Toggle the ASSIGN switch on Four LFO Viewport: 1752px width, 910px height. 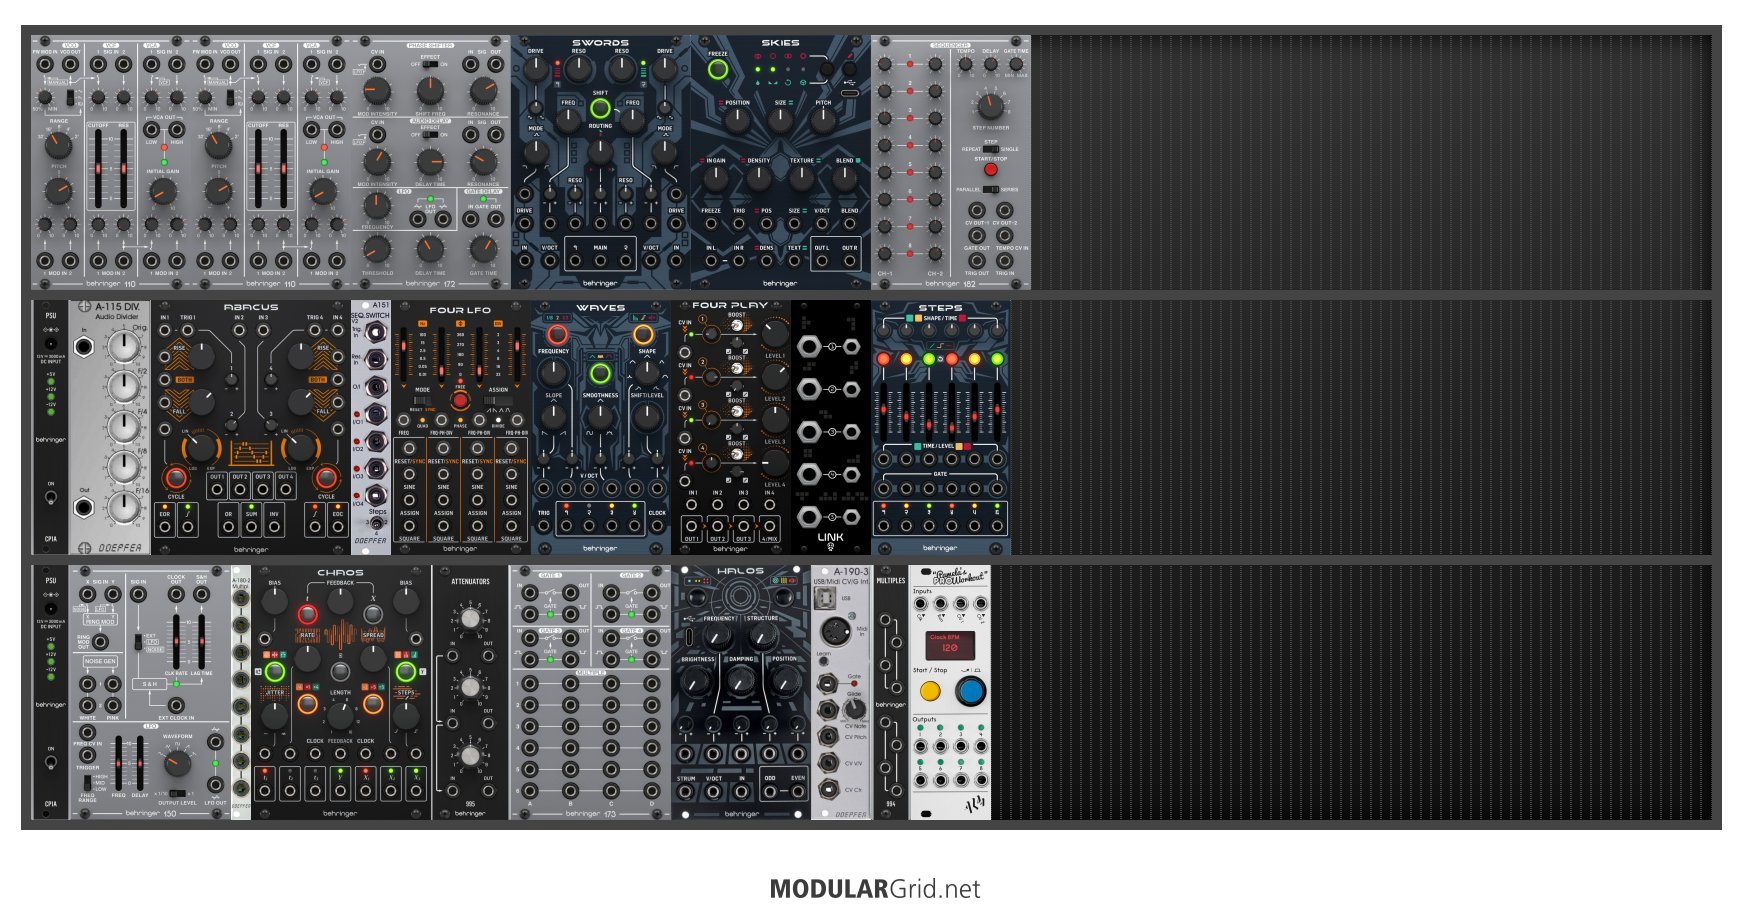point(498,400)
